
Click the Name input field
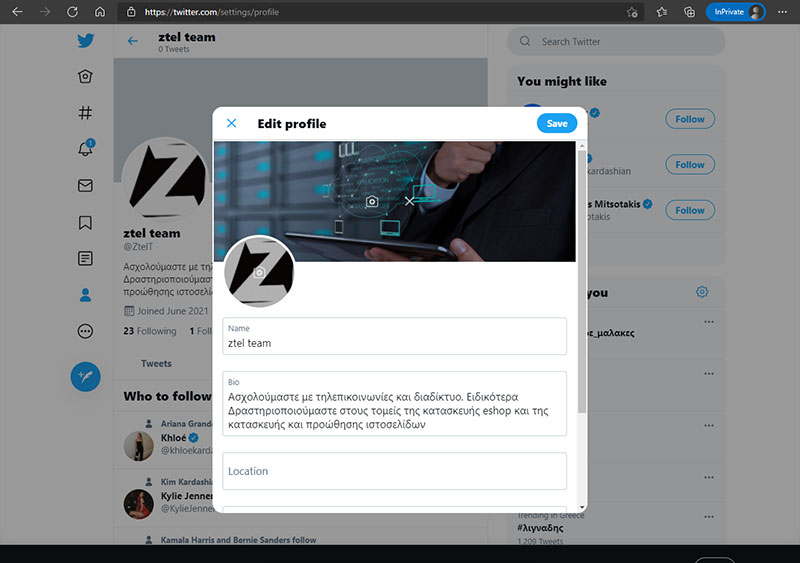click(x=395, y=342)
